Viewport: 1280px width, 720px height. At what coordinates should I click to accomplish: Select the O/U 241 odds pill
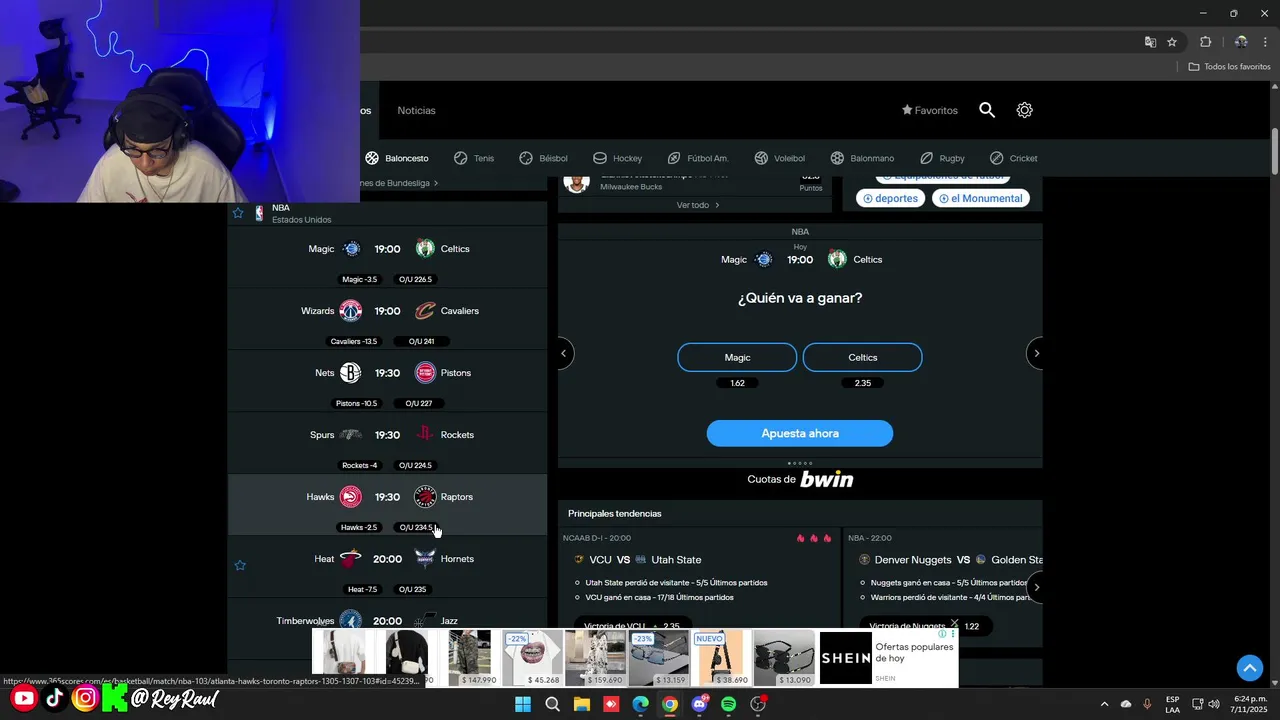tap(421, 341)
